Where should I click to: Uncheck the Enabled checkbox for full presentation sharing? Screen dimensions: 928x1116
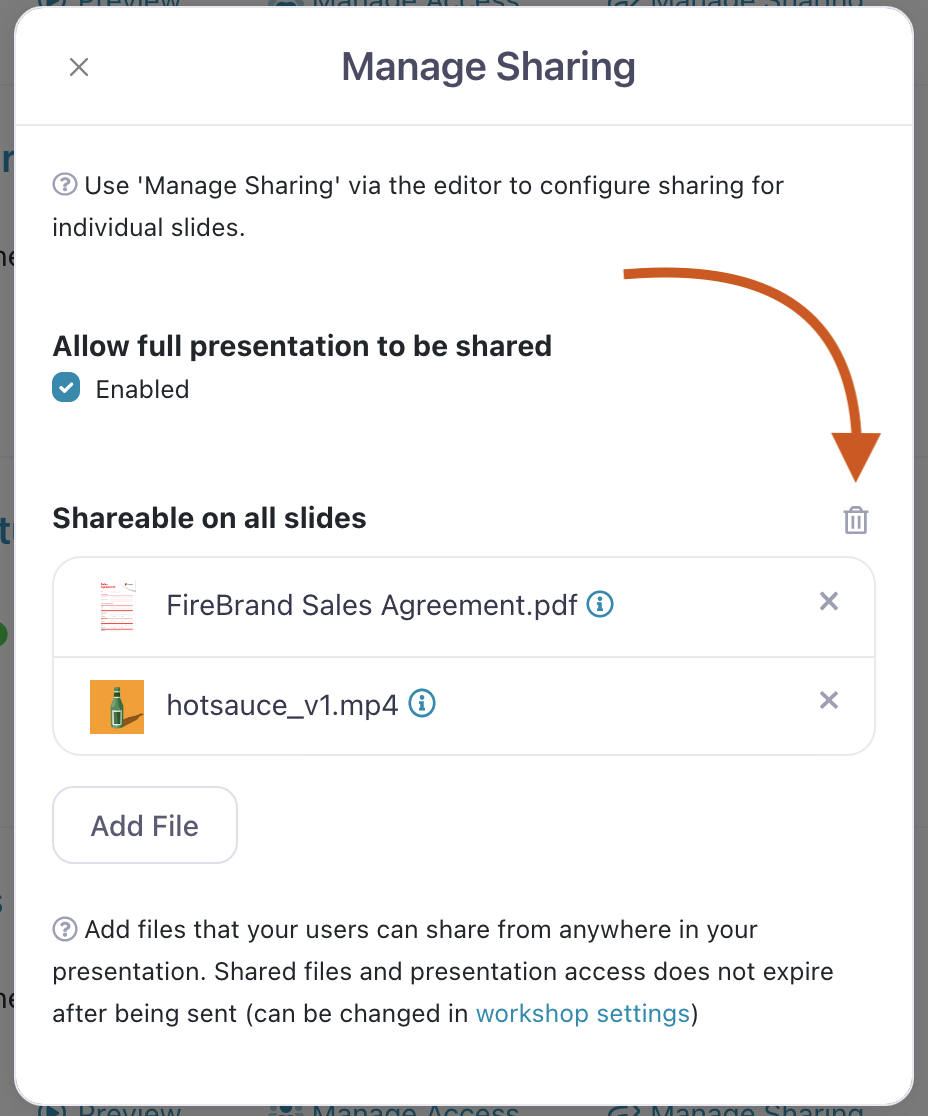(66, 388)
